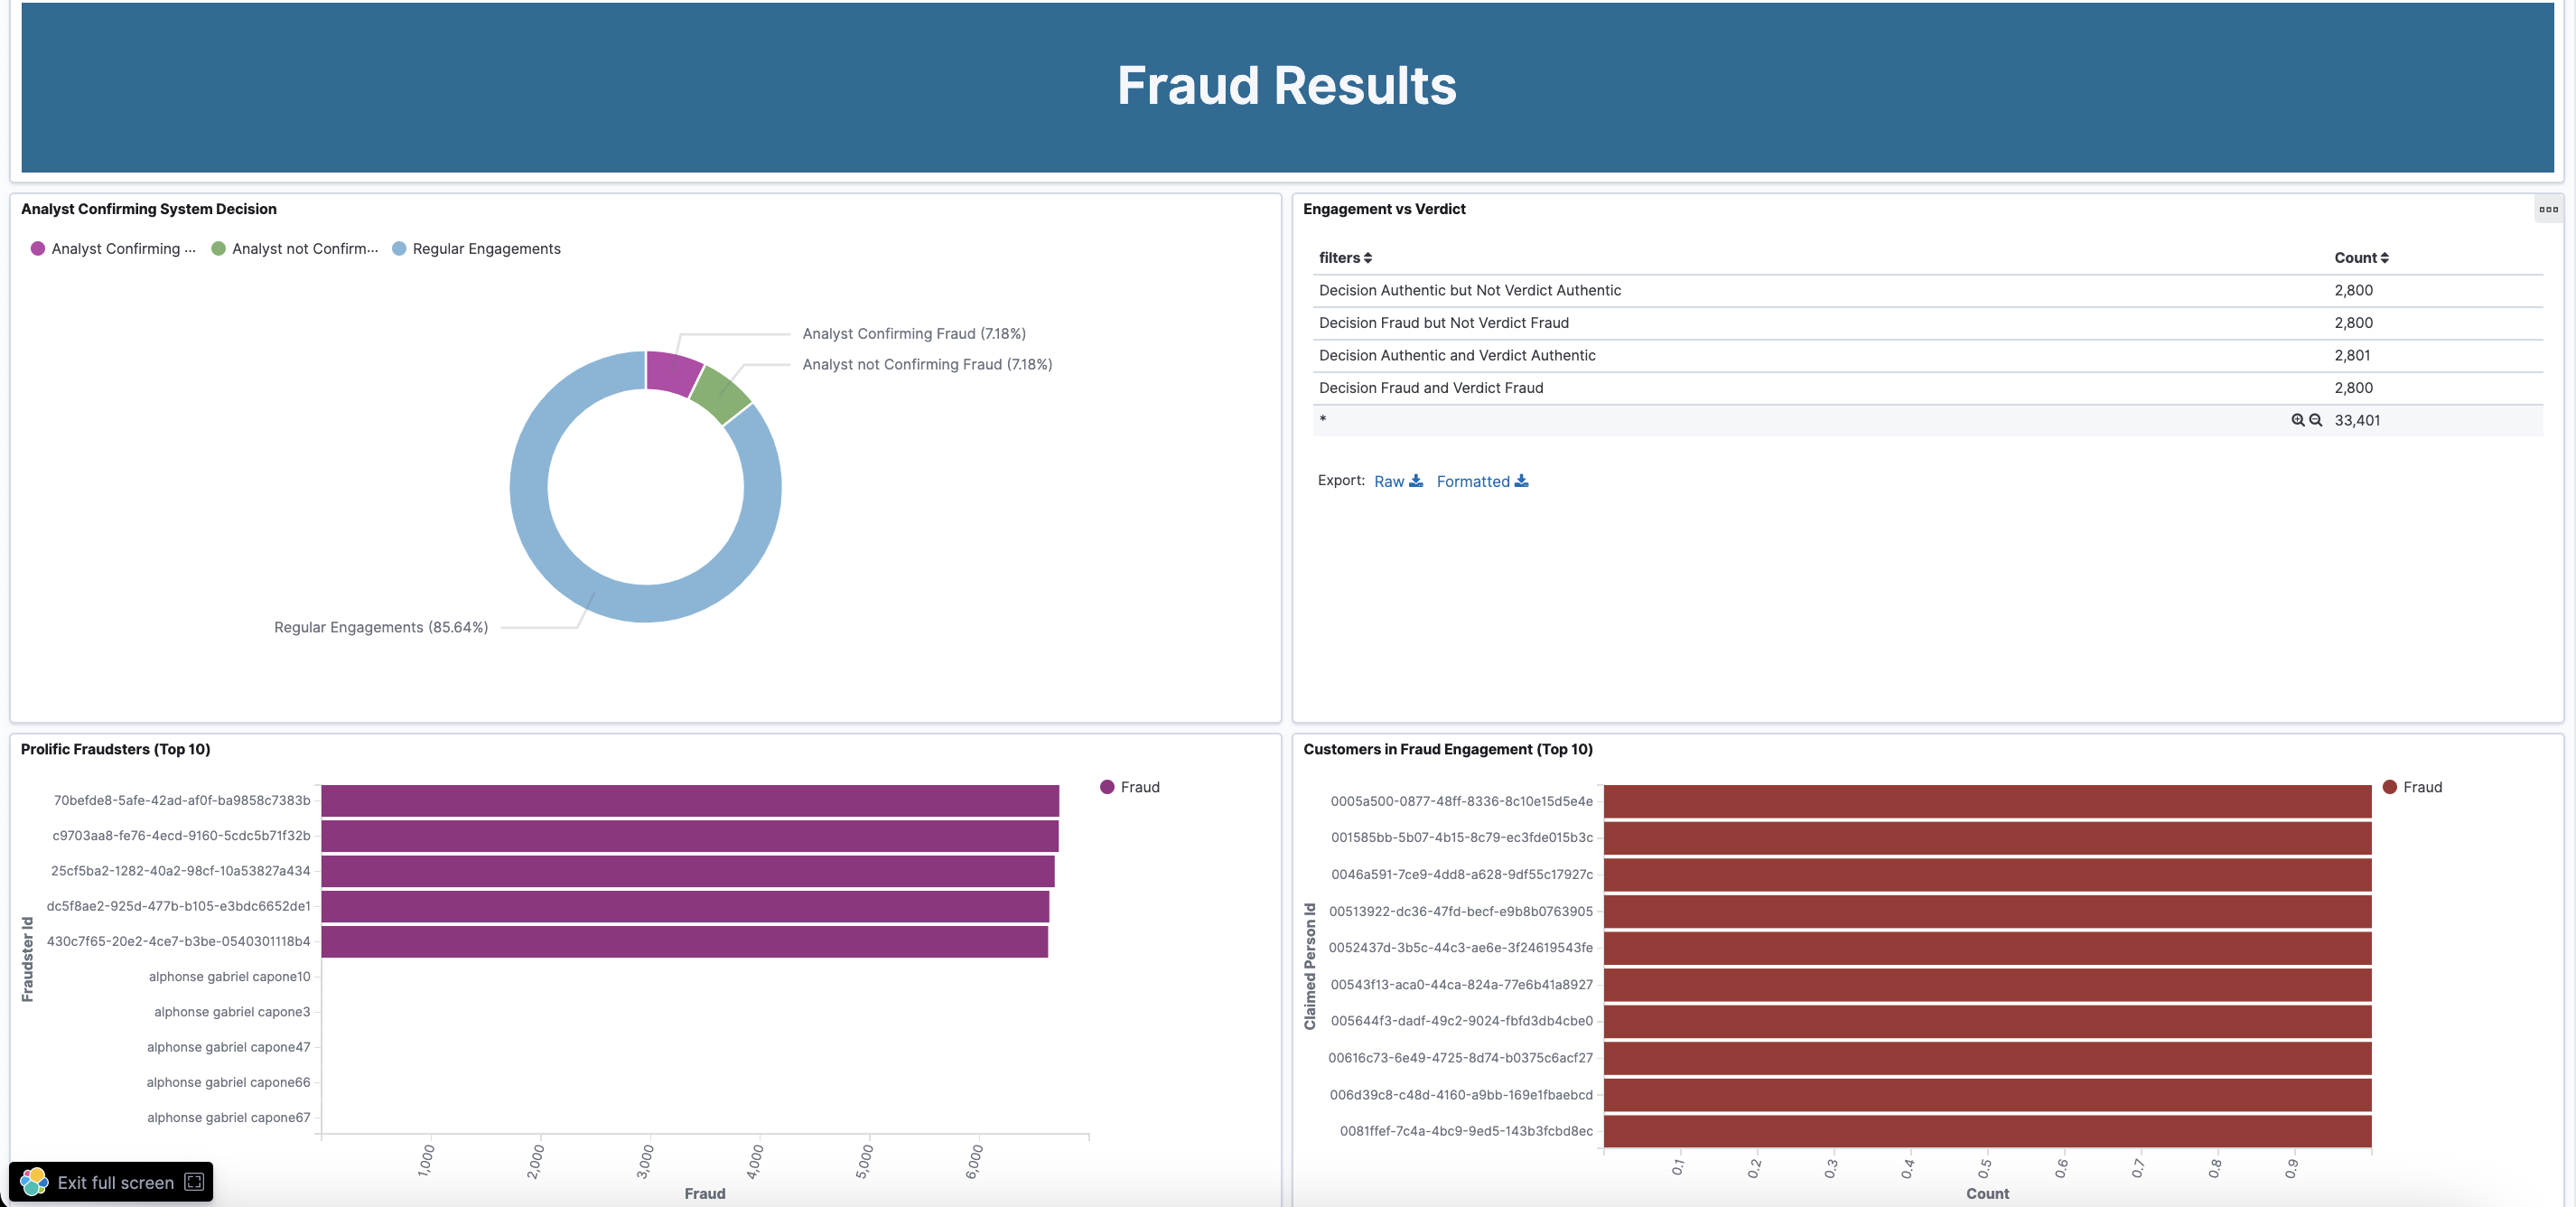Select the purple Analyst Confirming Fraud donut slice

pos(671,371)
